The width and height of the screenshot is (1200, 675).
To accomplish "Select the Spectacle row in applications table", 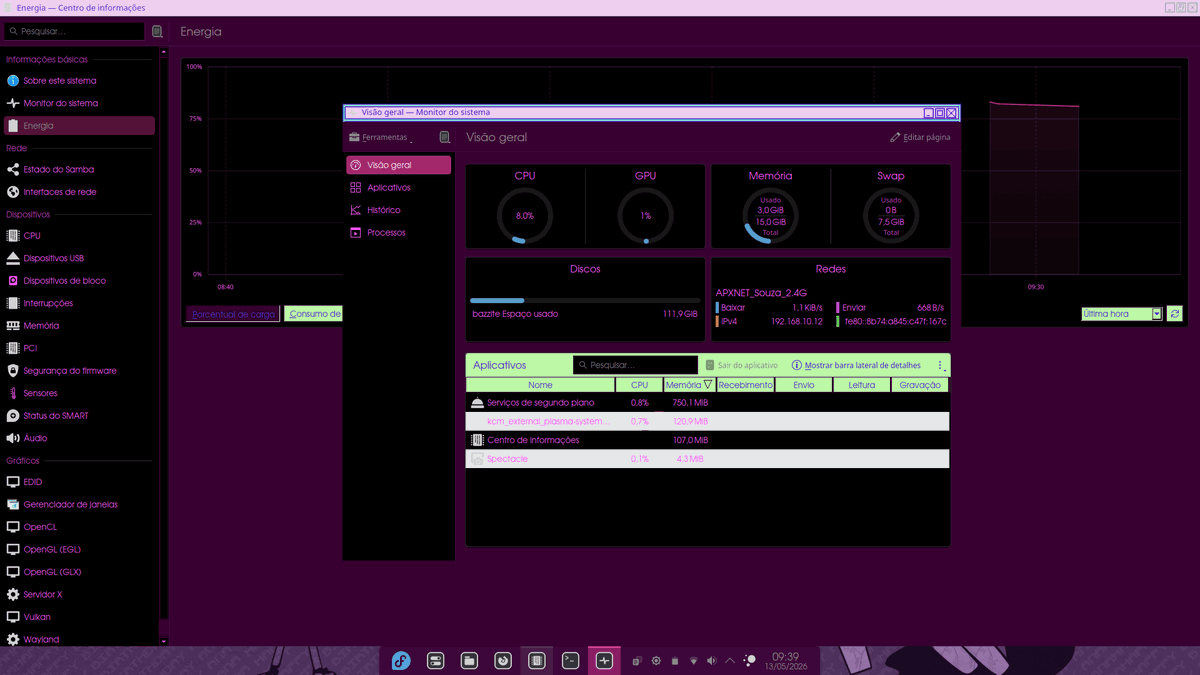I will point(707,459).
